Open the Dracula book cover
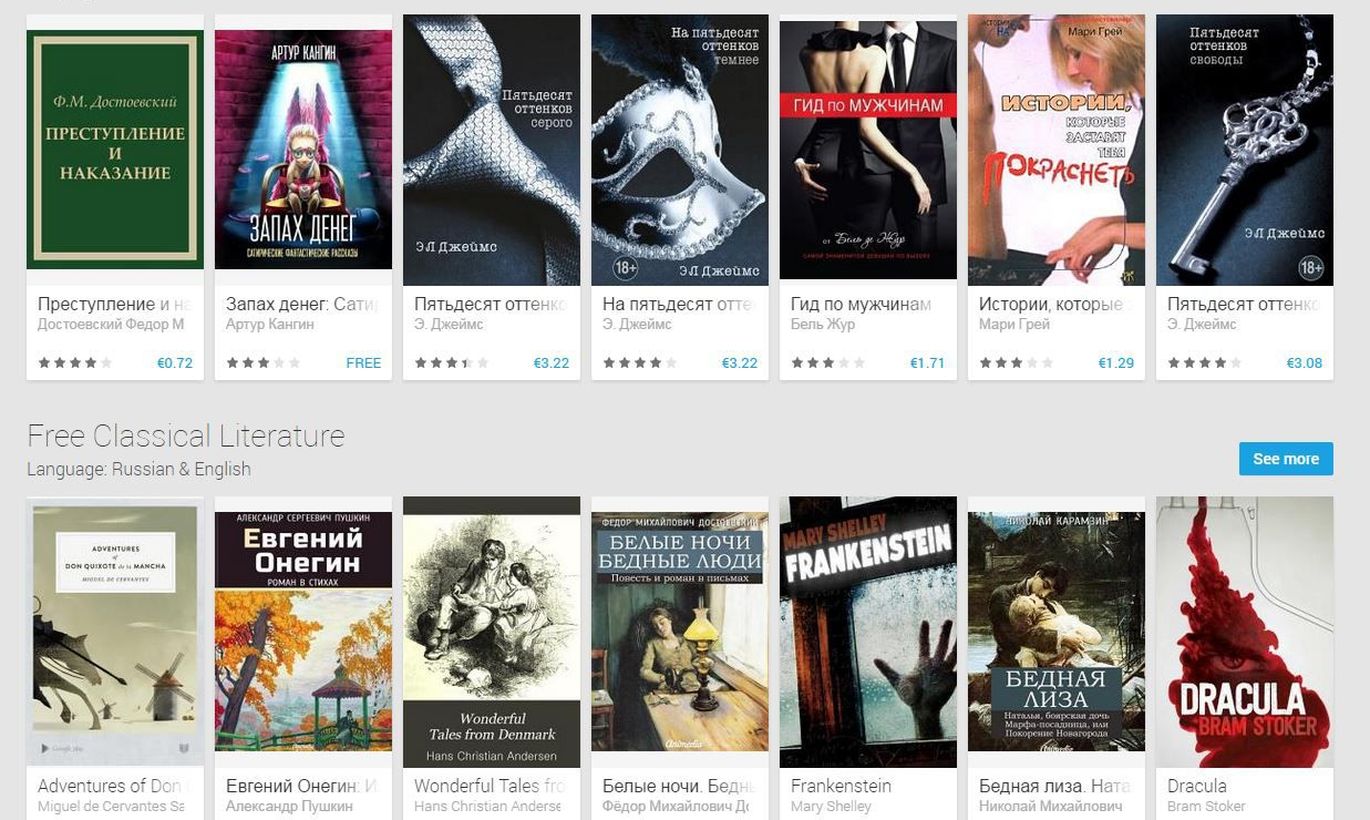Image resolution: width=1370 pixels, height=820 pixels. 1244,631
